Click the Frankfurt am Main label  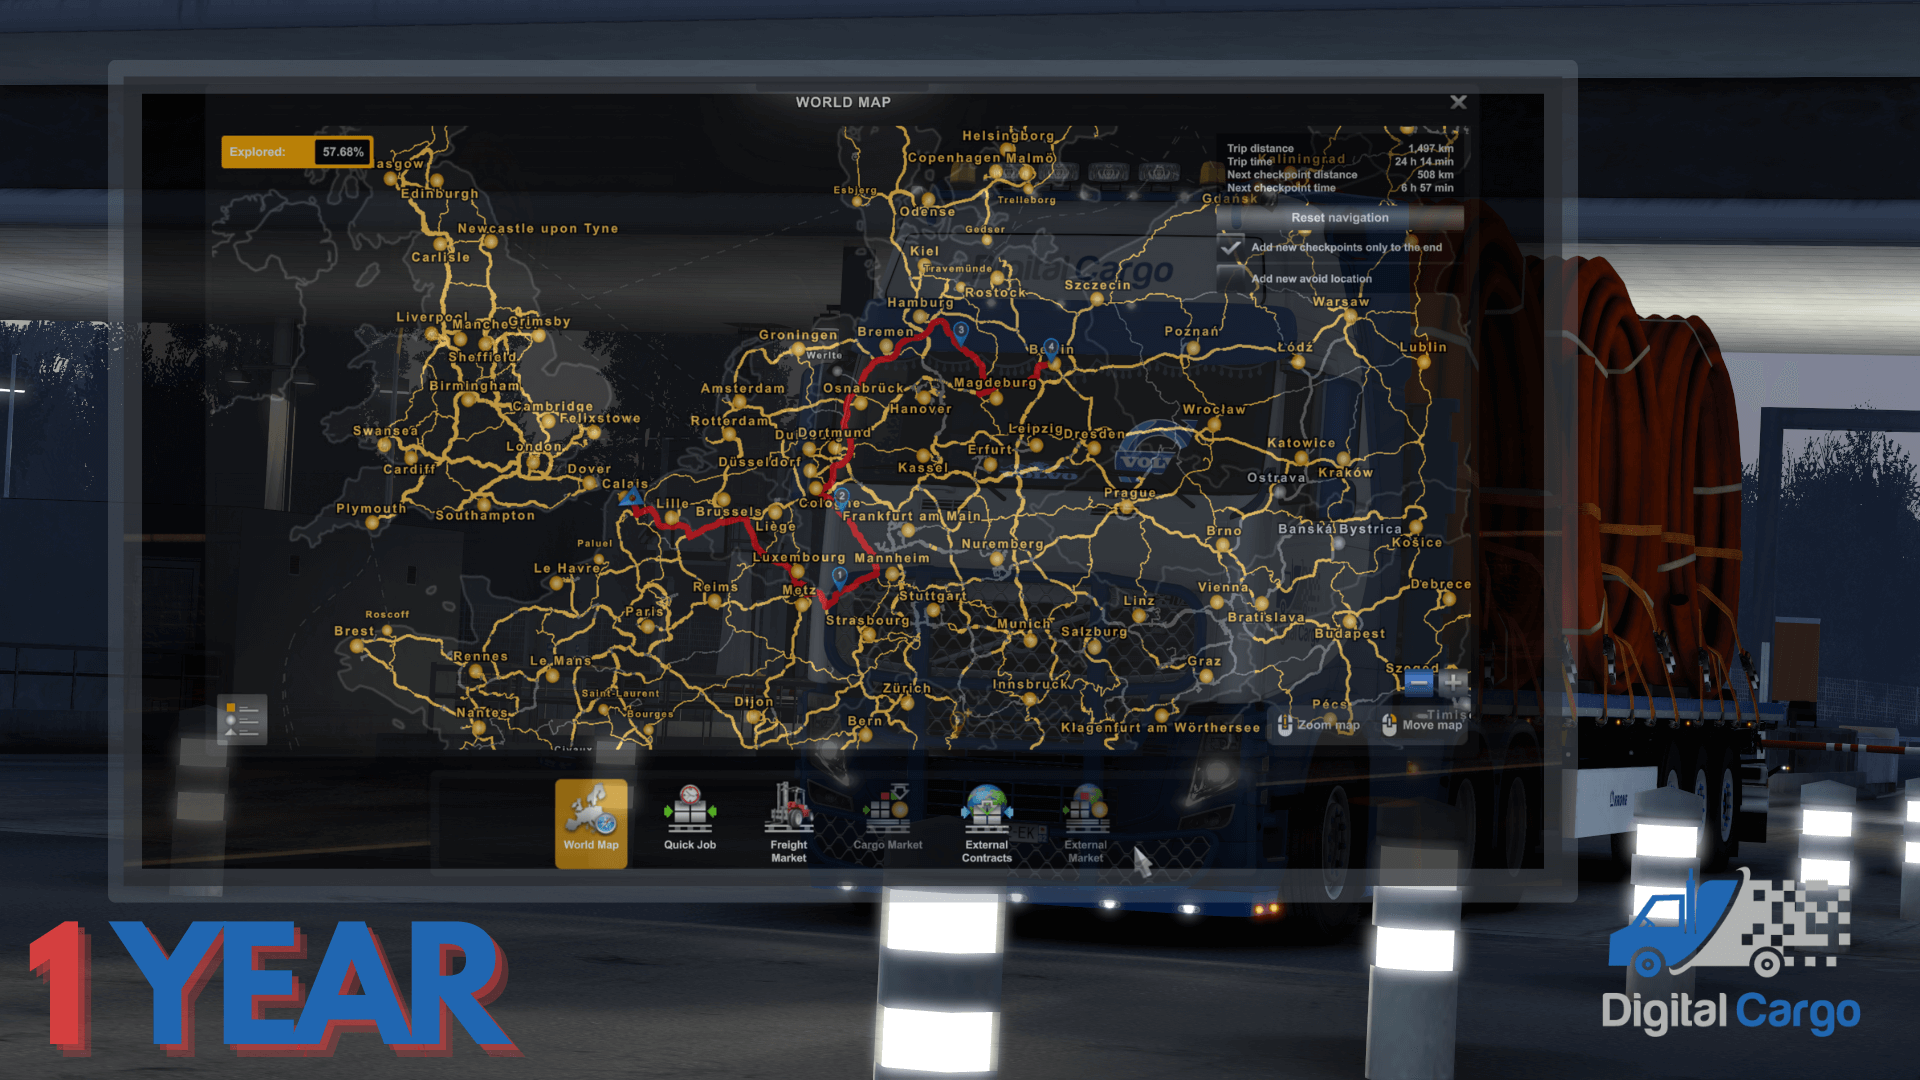click(x=912, y=517)
